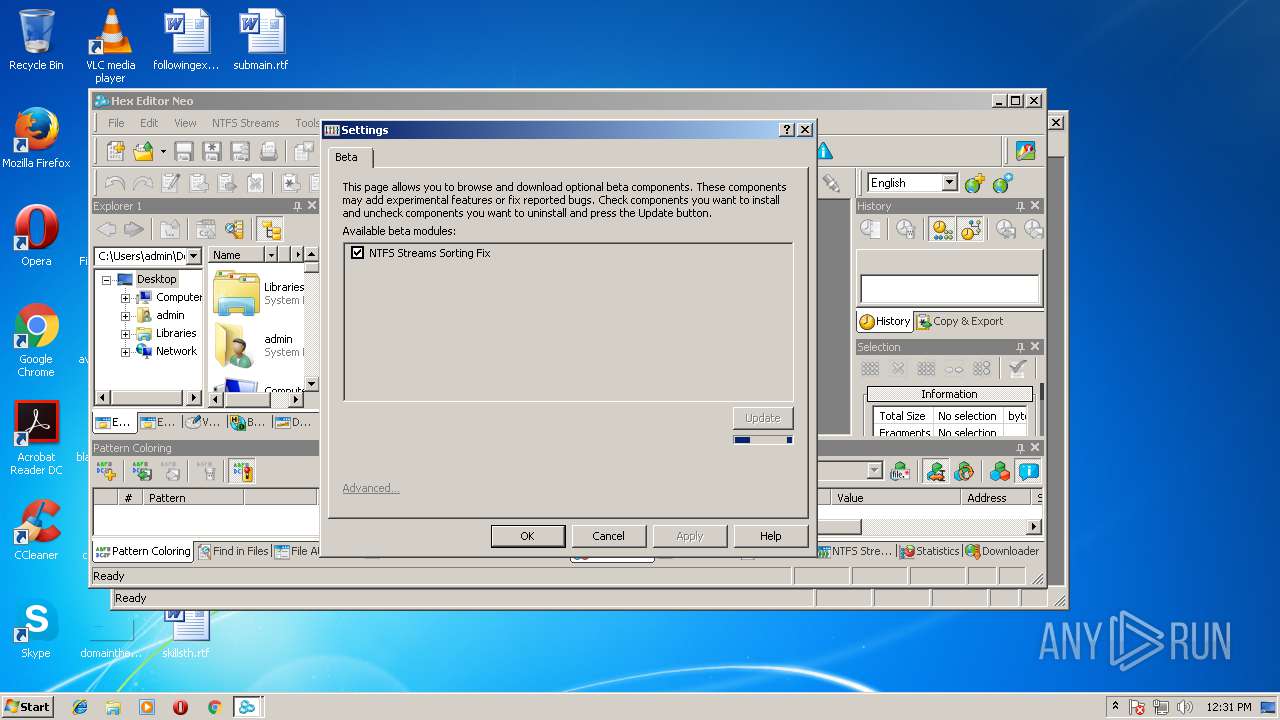Click the taskbar clock showing 12:31 PM
Image resolution: width=1280 pixels, height=720 pixels.
1229,707
